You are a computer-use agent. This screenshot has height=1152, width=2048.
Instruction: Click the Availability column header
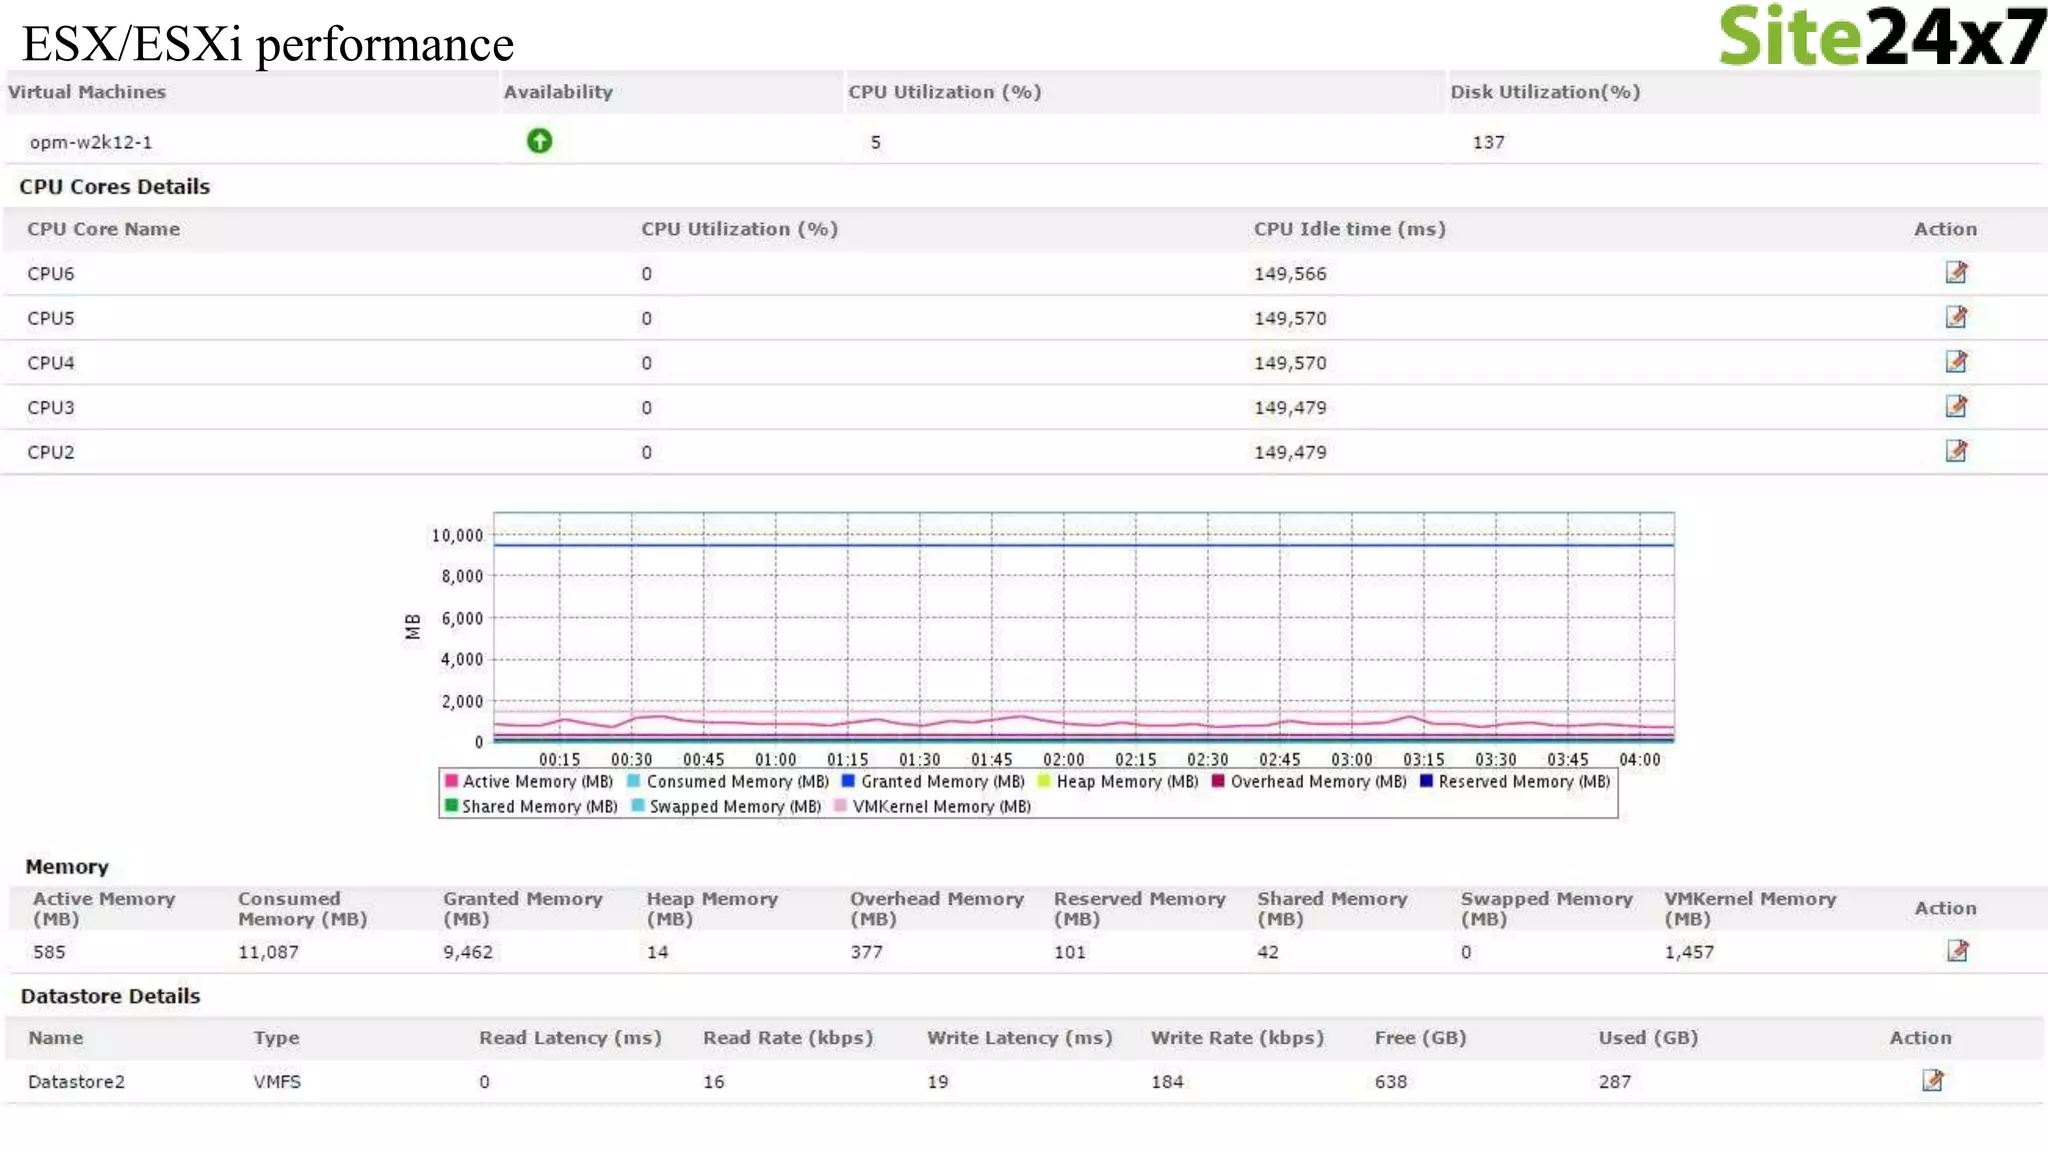coord(558,92)
